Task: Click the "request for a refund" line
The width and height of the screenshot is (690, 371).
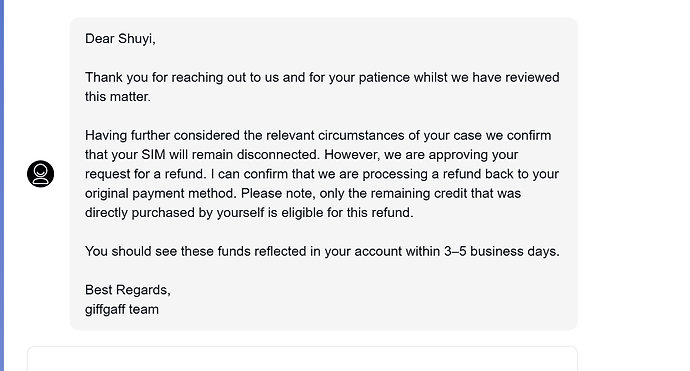Action: (x=322, y=174)
